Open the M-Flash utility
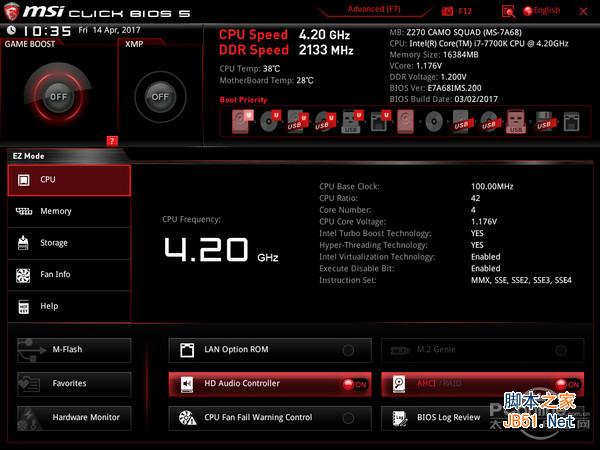 coord(74,350)
